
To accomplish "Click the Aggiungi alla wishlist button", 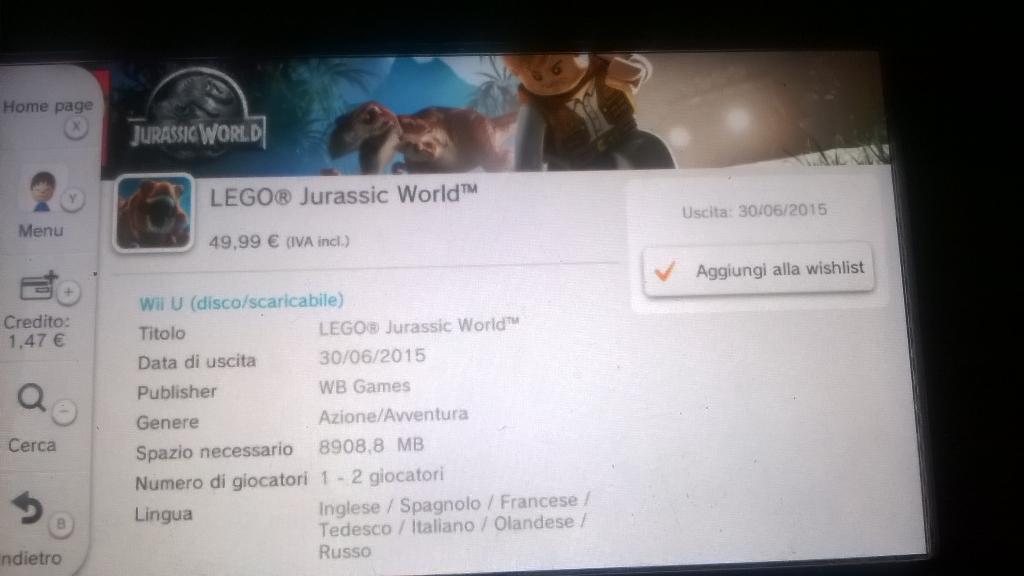I will tap(760, 269).
